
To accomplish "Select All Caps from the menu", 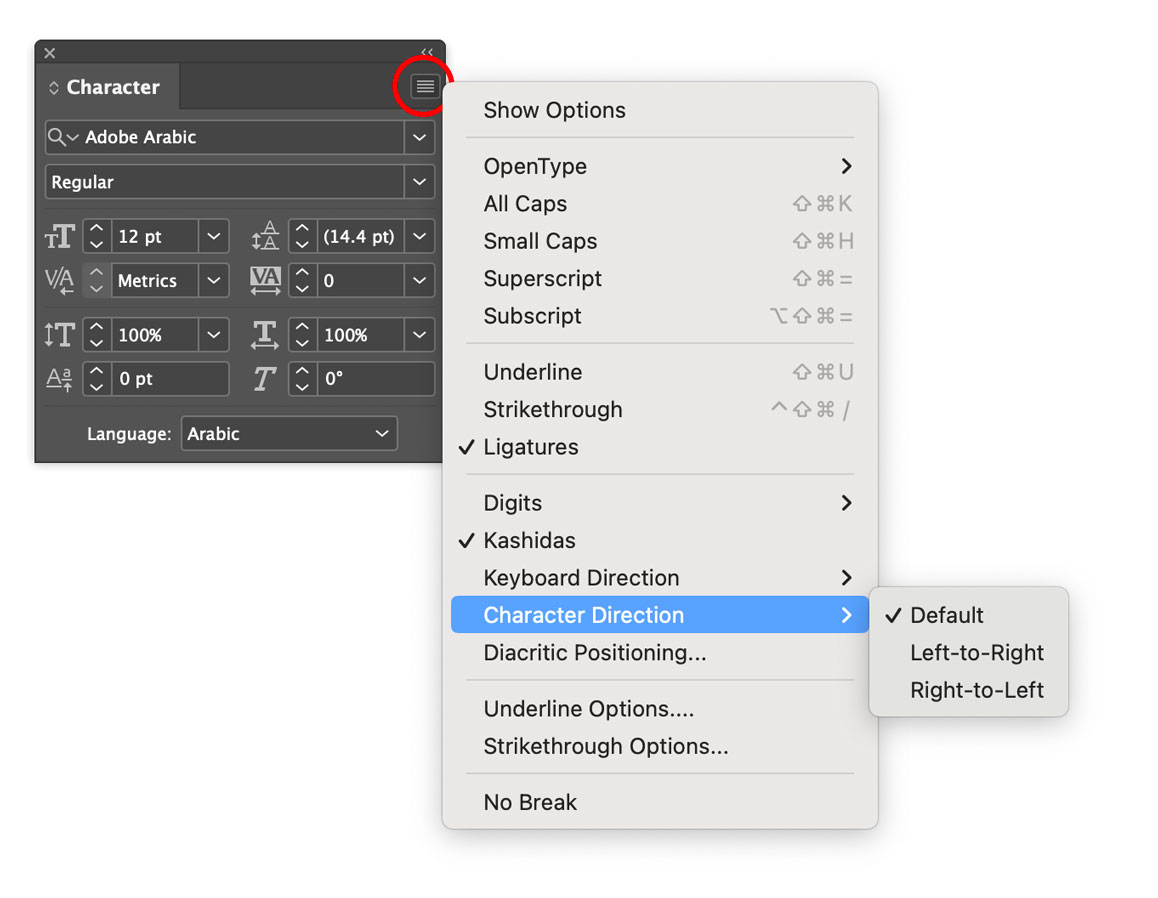I will (x=525, y=203).
